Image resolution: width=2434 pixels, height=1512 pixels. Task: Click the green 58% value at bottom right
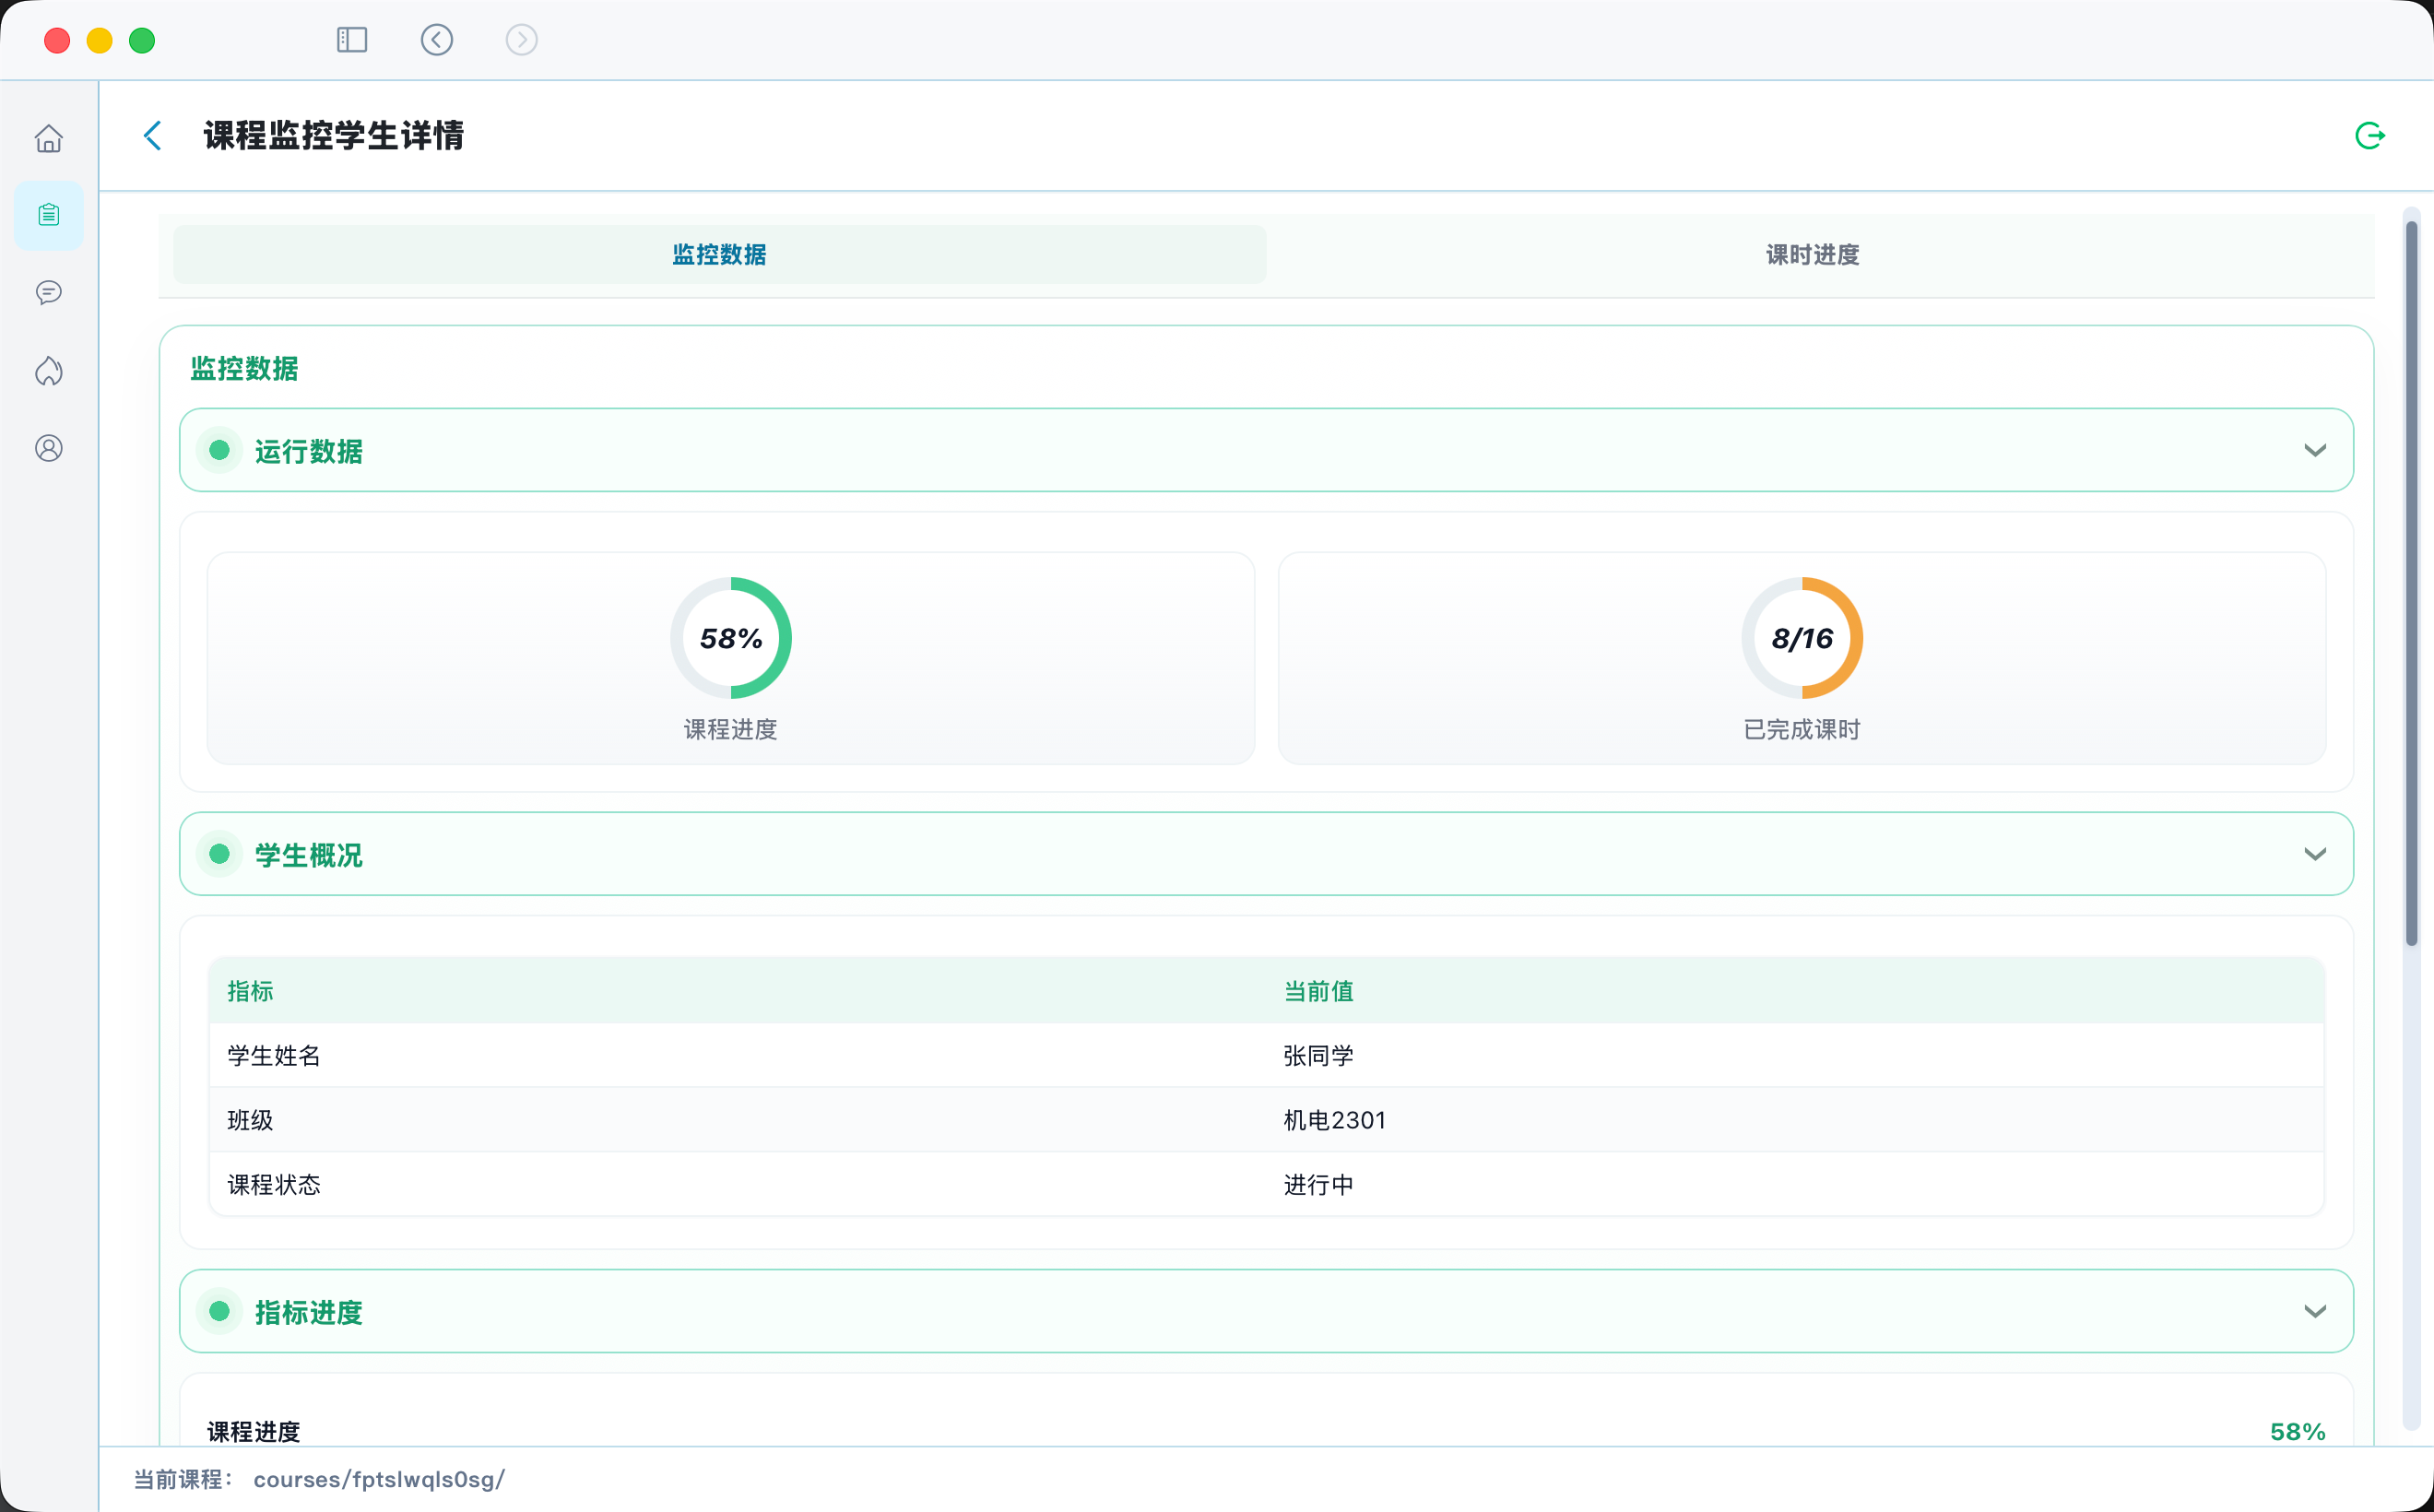(x=2297, y=1432)
